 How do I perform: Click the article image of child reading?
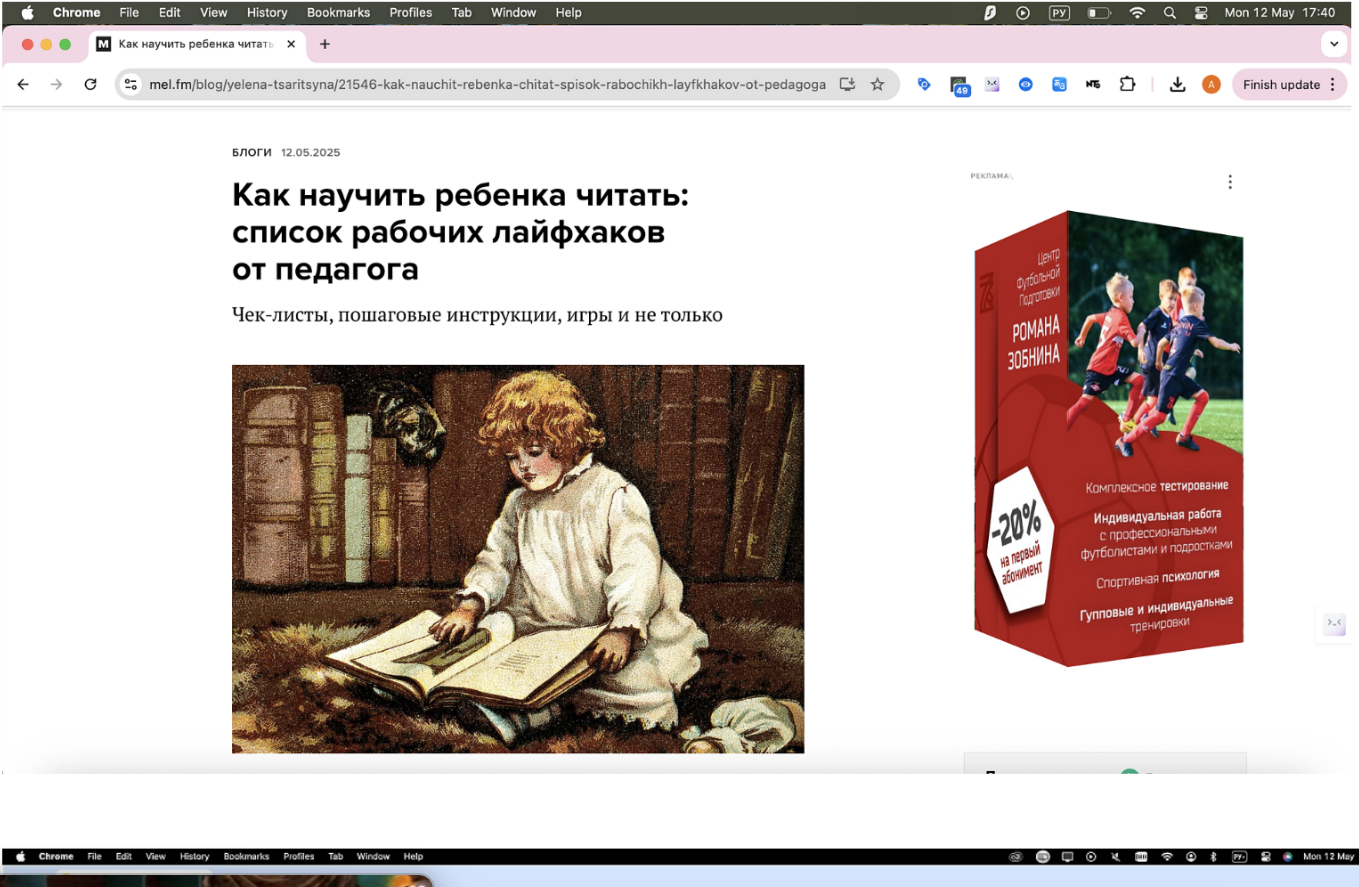[x=518, y=559]
